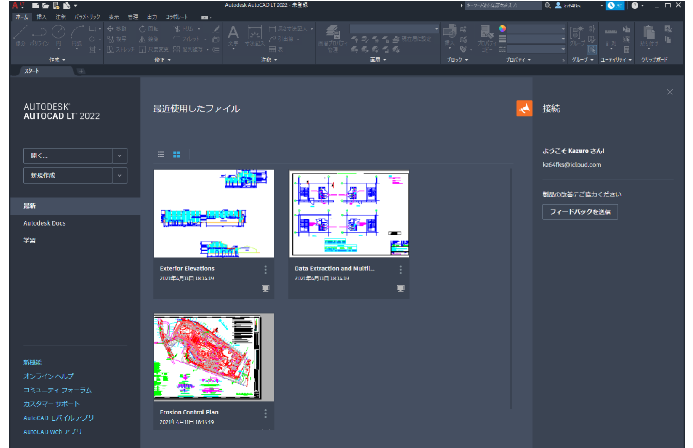The width and height of the screenshot is (693, 448).
Task: Open more options for Exterior Elevations
Action: click(265, 270)
